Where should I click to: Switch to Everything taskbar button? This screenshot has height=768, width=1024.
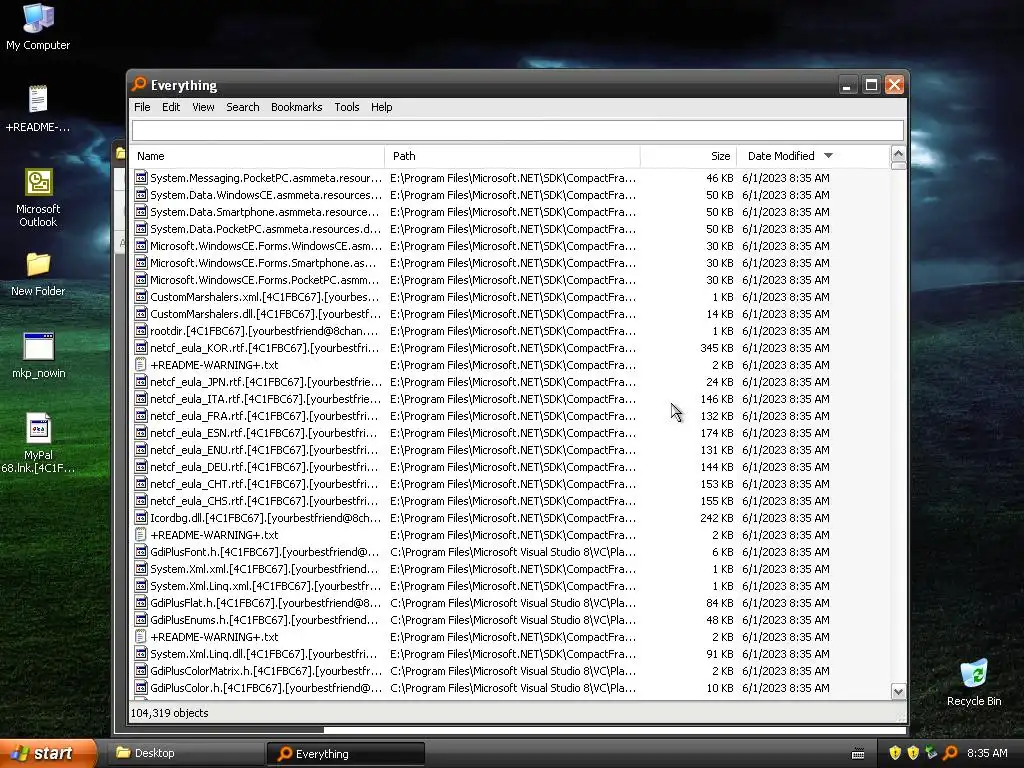coord(346,753)
